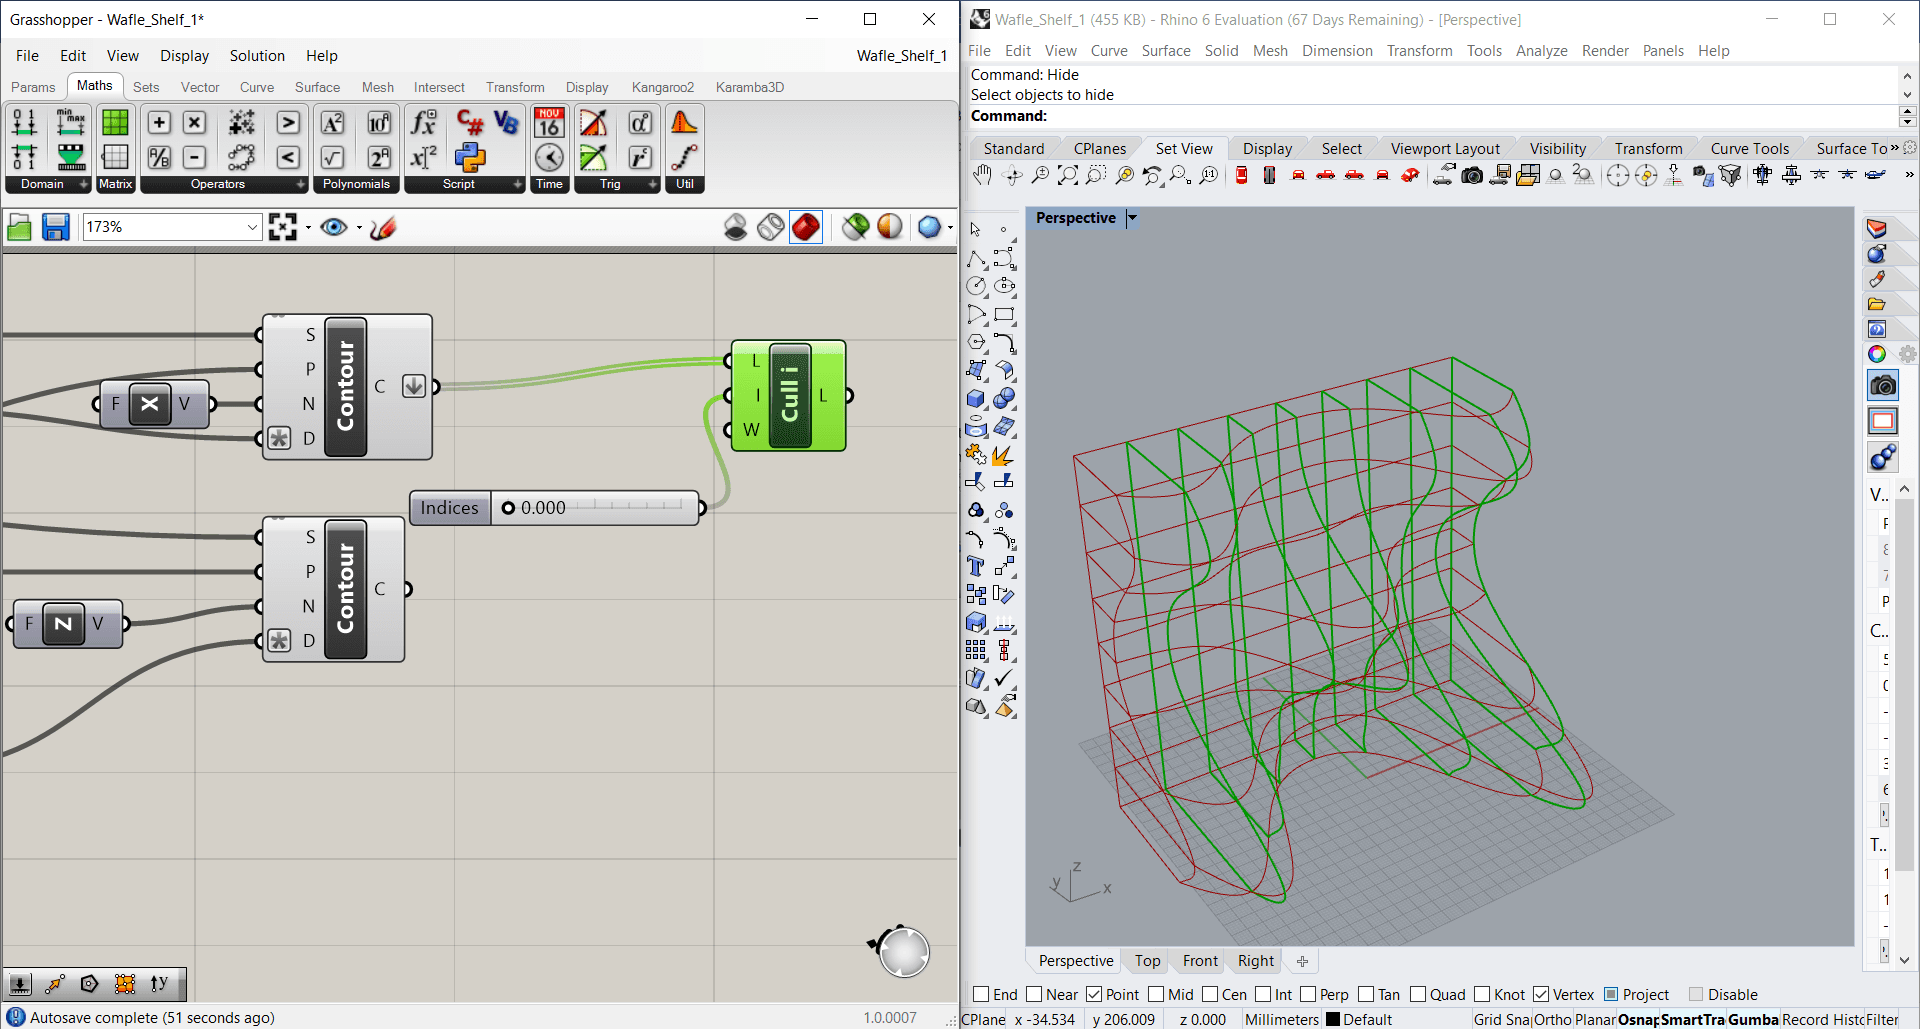Switch to the Top viewport tab

pos(1147,961)
